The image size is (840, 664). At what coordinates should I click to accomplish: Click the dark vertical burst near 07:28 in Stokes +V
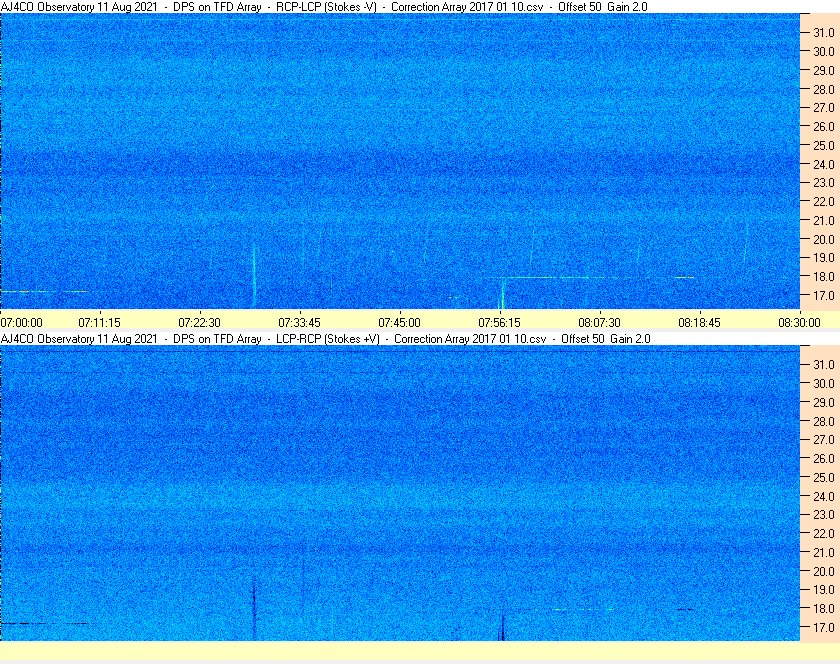tap(254, 607)
